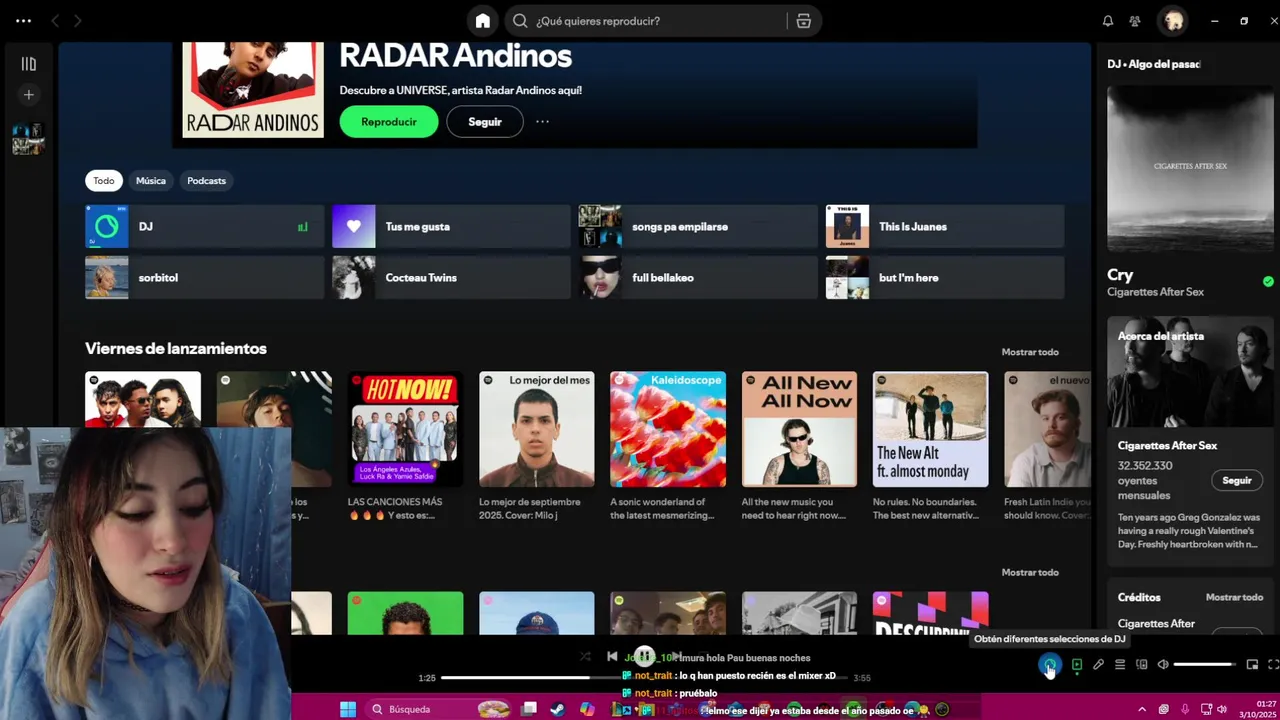Open the miniplayer icon
Screen dimensions: 1280x720
(1252, 665)
